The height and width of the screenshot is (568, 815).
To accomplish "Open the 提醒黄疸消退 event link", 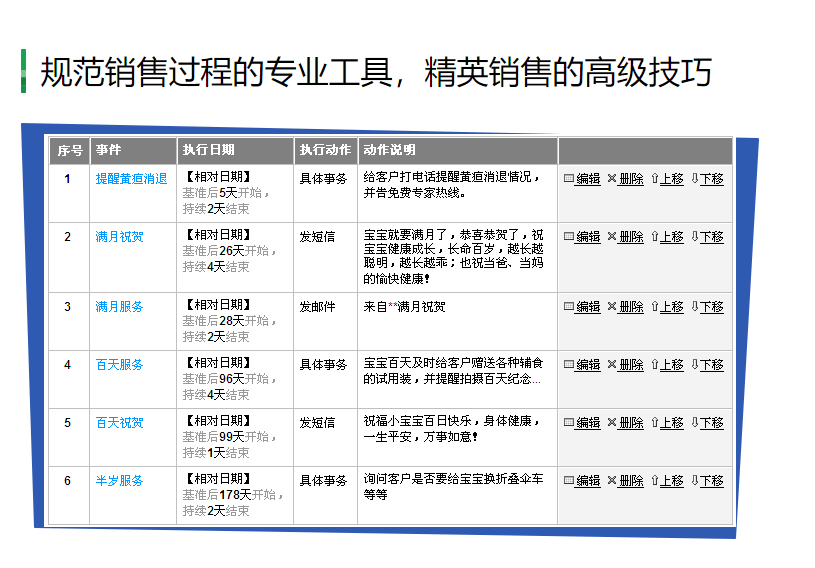I will tap(131, 179).
